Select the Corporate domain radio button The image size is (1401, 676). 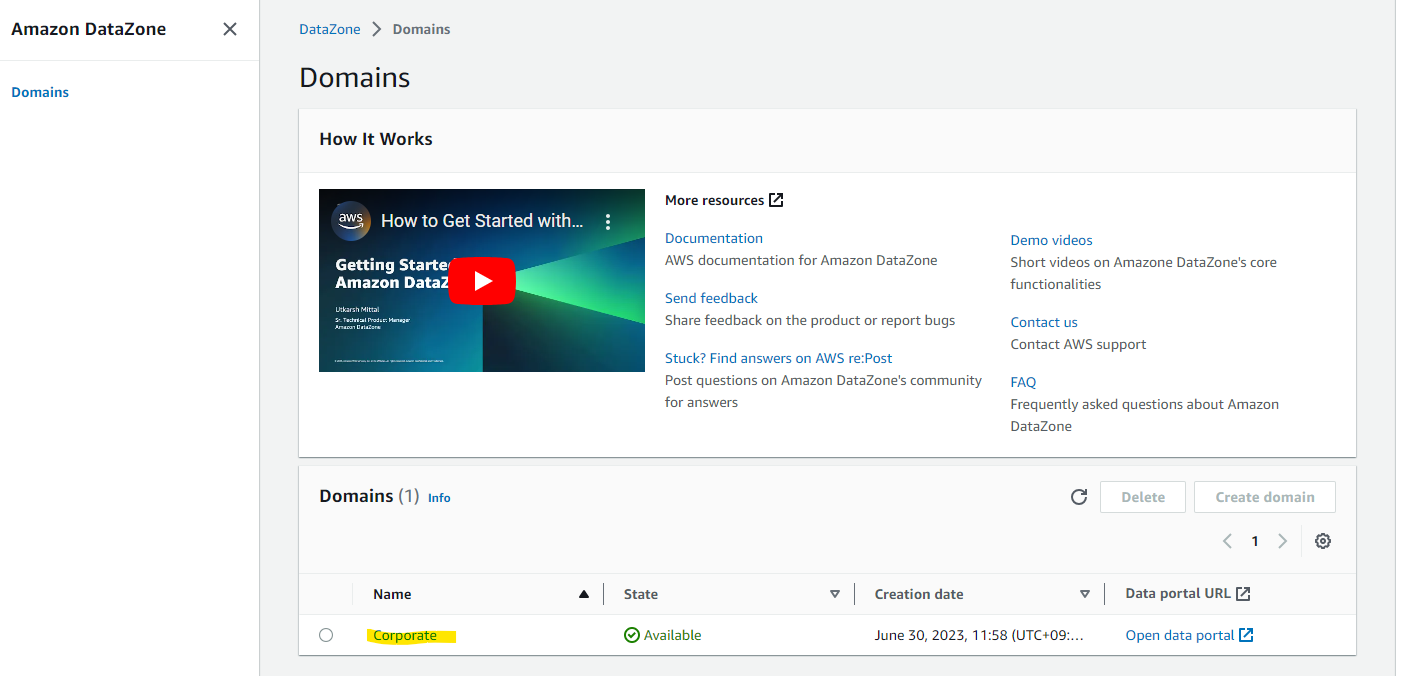point(326,635)
